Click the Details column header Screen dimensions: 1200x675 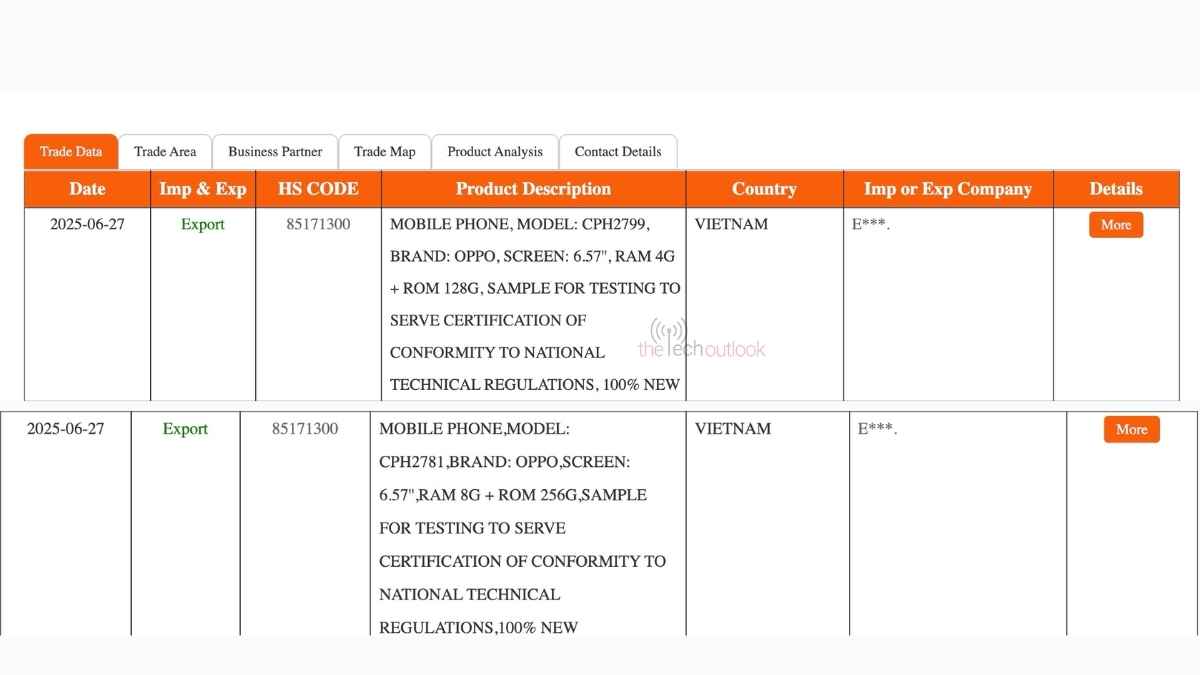1116,189
